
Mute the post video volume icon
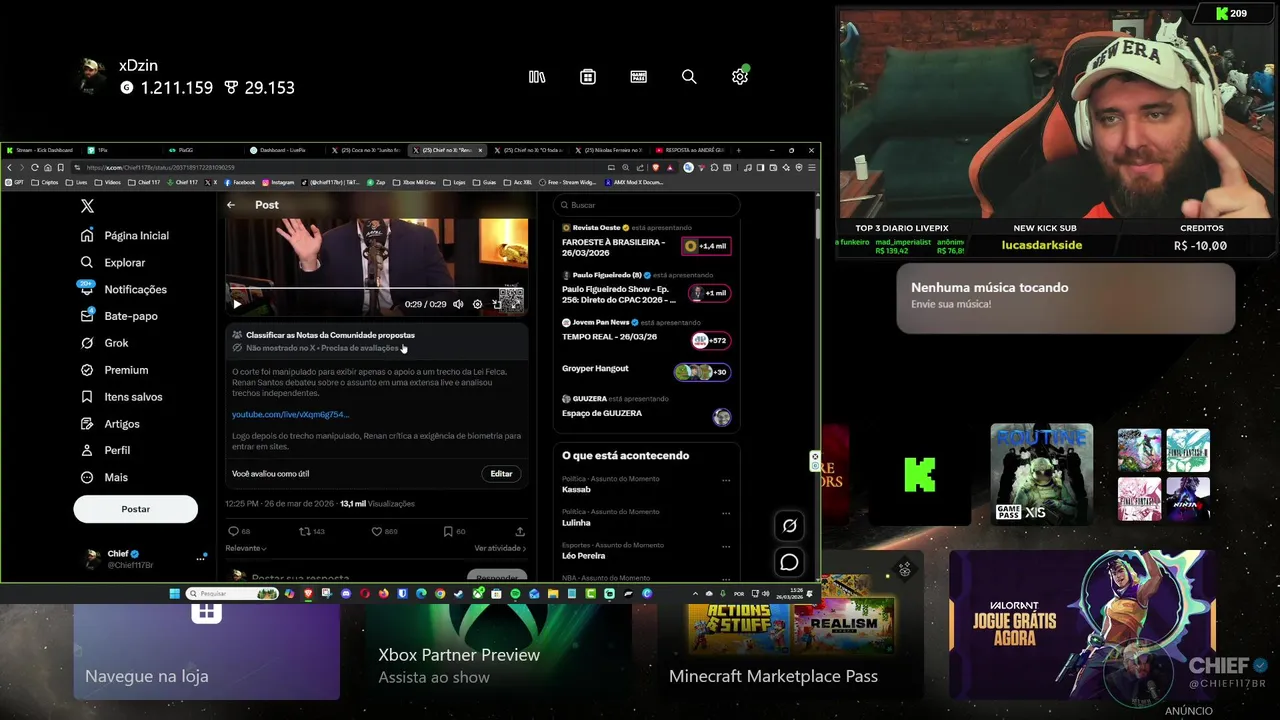point(458,304)
